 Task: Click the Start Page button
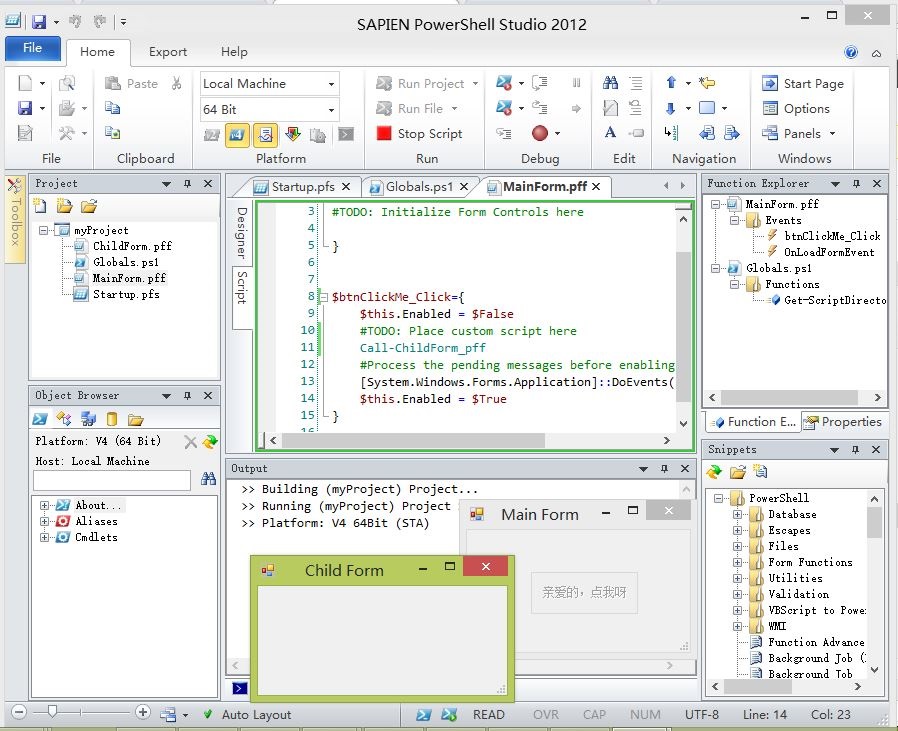pyautogui.click(x=803, y=84)
